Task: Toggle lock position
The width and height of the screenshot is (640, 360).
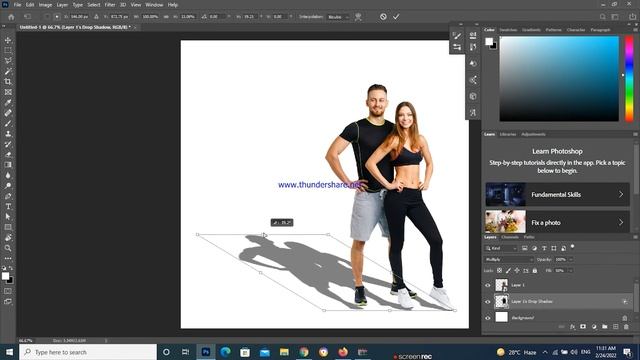Action: [x=517, y=270]
